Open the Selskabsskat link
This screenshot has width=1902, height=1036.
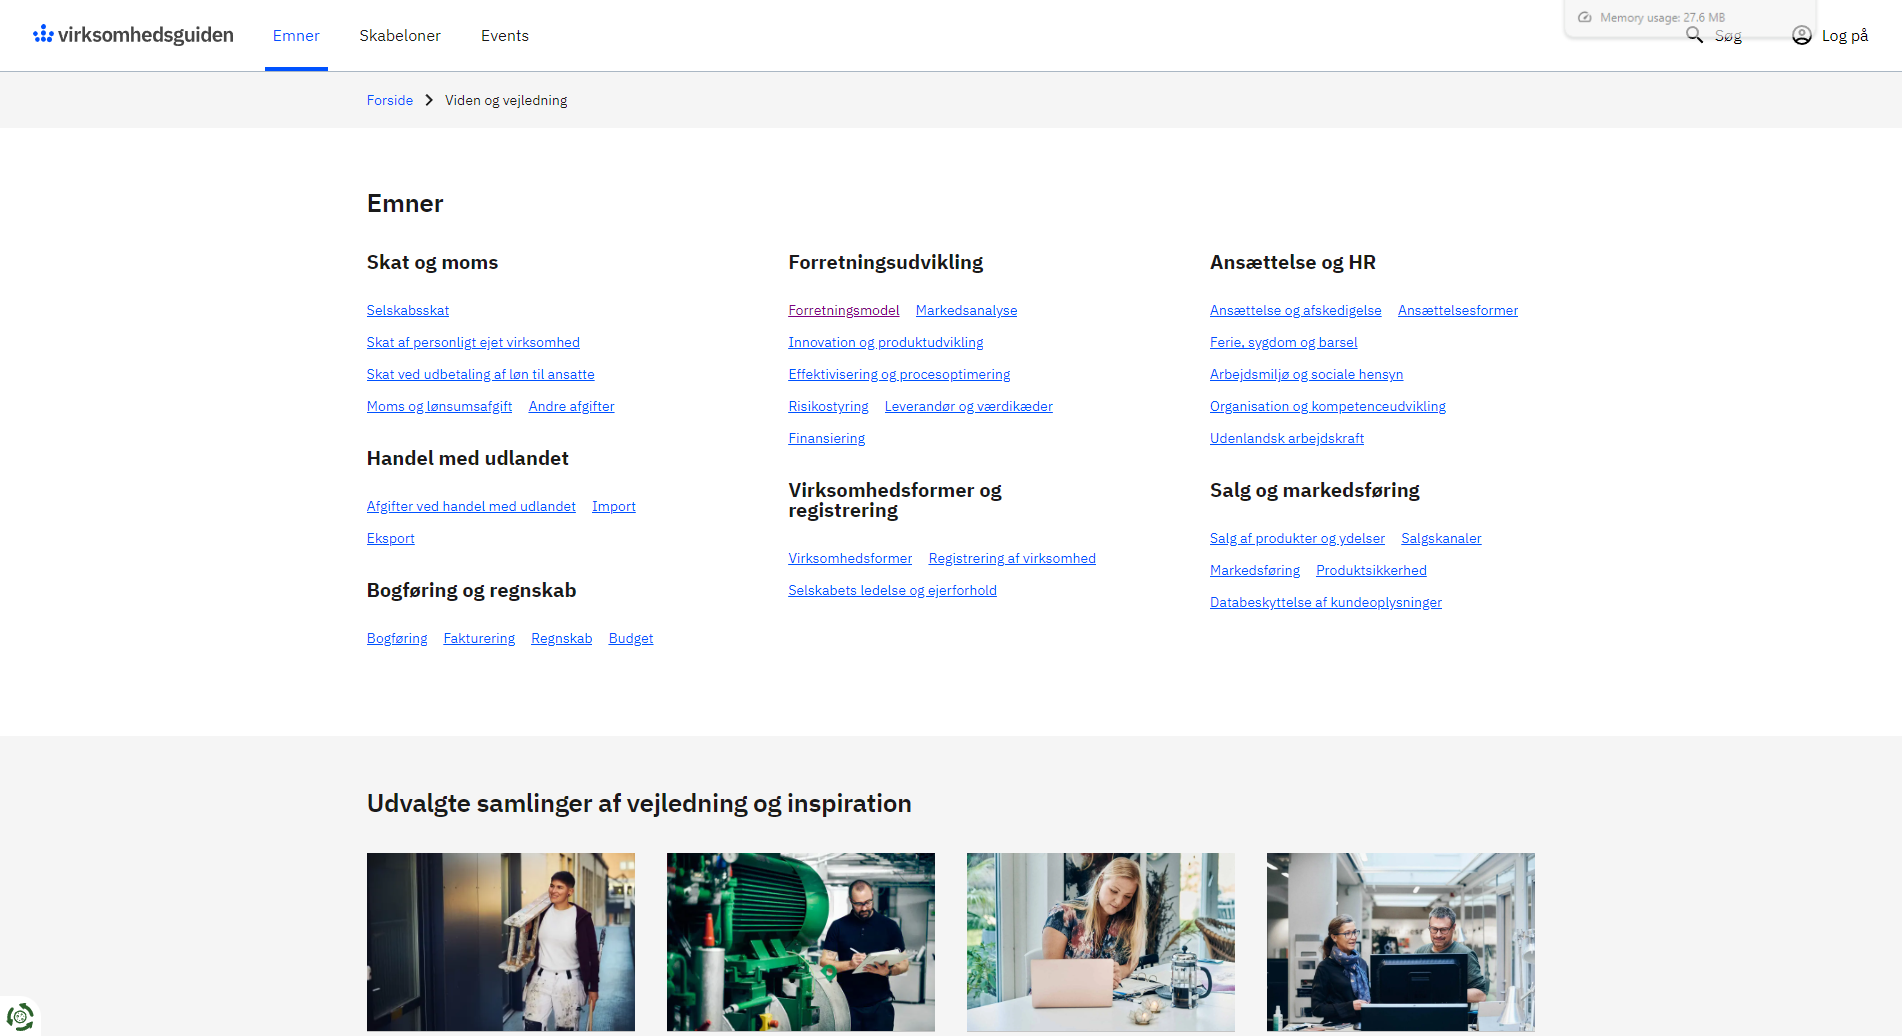tap(408, 310)
